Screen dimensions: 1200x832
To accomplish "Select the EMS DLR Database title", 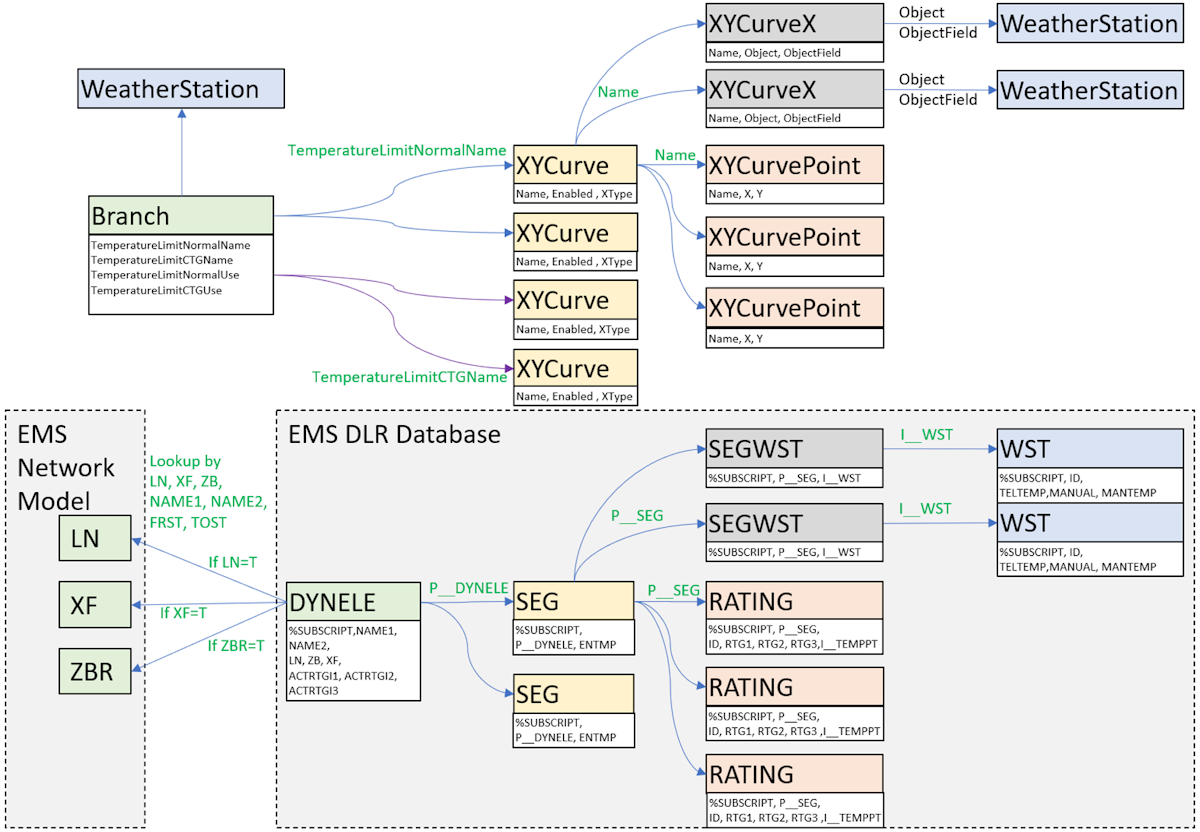I will (394, 435).
